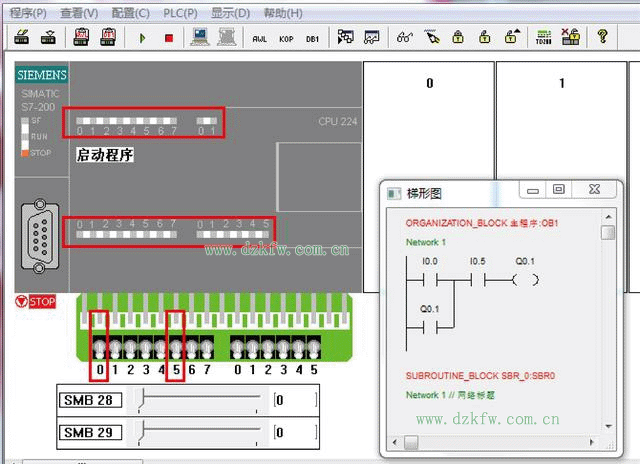Flip input switch 7 in first group
The width and height of the screenshot is (640, 464).
206,347
